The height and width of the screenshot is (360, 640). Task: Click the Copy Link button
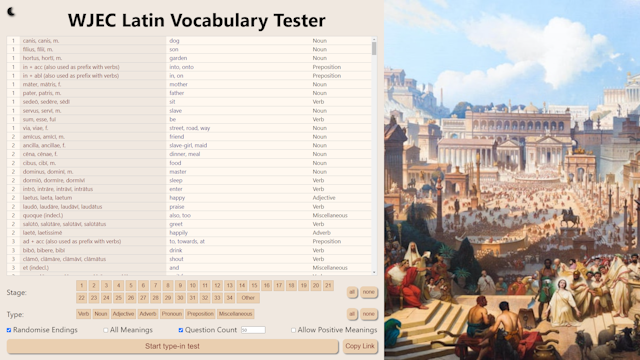coord(360,346)
